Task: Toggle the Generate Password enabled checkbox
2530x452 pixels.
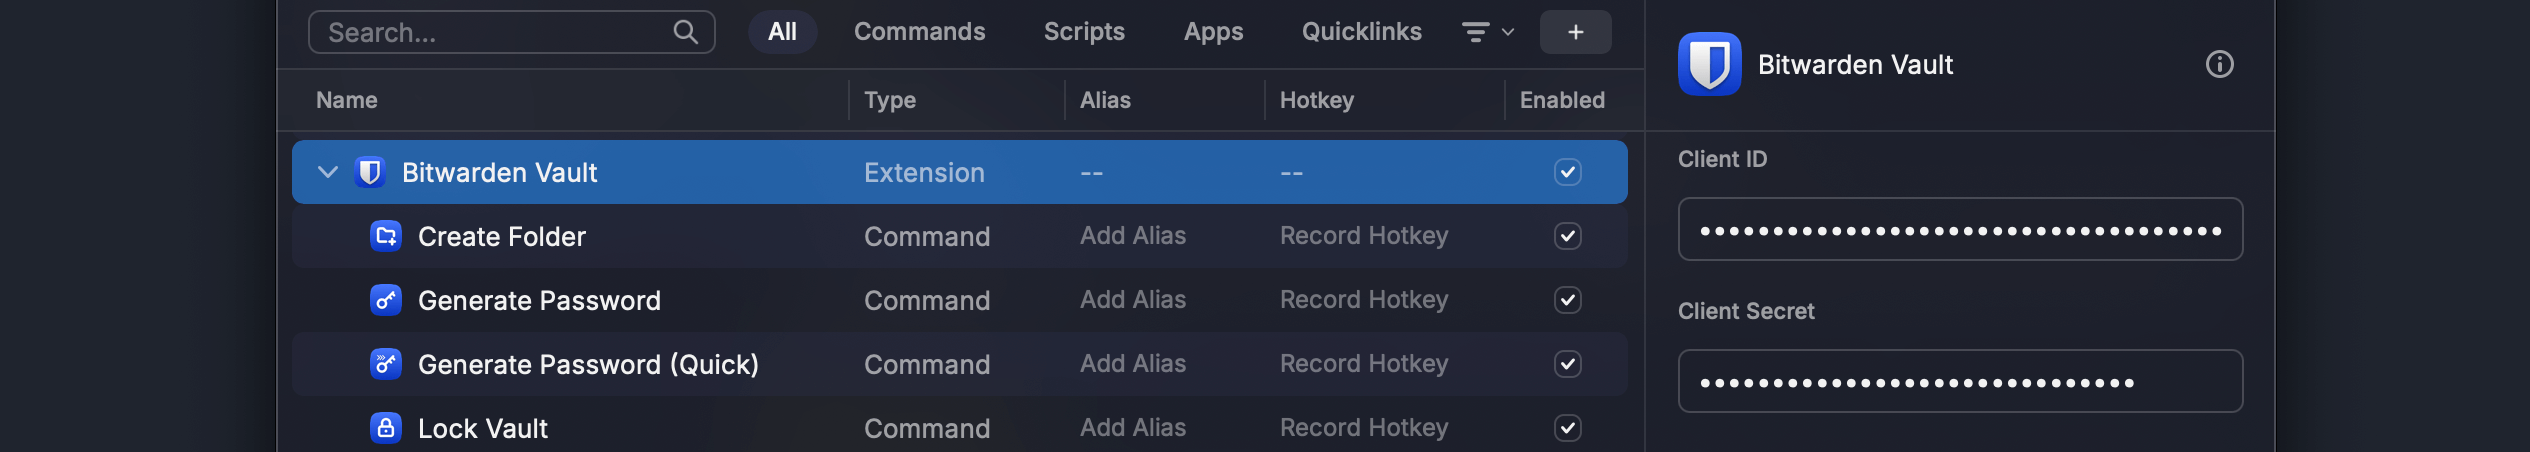Action: click(1567, 300)
